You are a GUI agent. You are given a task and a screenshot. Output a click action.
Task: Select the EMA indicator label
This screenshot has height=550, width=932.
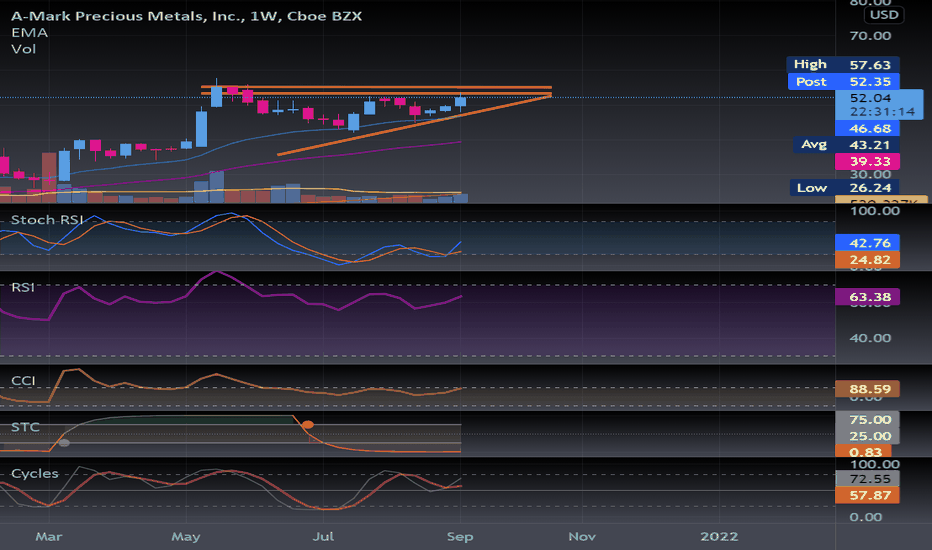click(x=29, y=33)
